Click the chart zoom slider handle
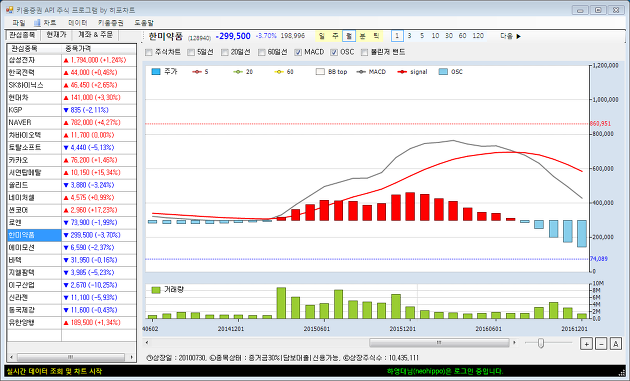 (541, 343)
